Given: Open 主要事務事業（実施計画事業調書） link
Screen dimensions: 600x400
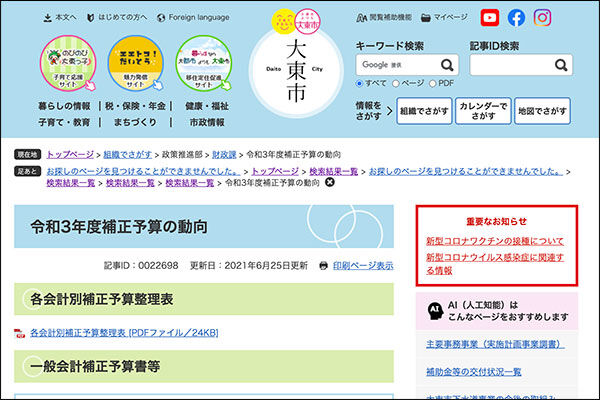Looking at the screenshot, I should point(495,344).
